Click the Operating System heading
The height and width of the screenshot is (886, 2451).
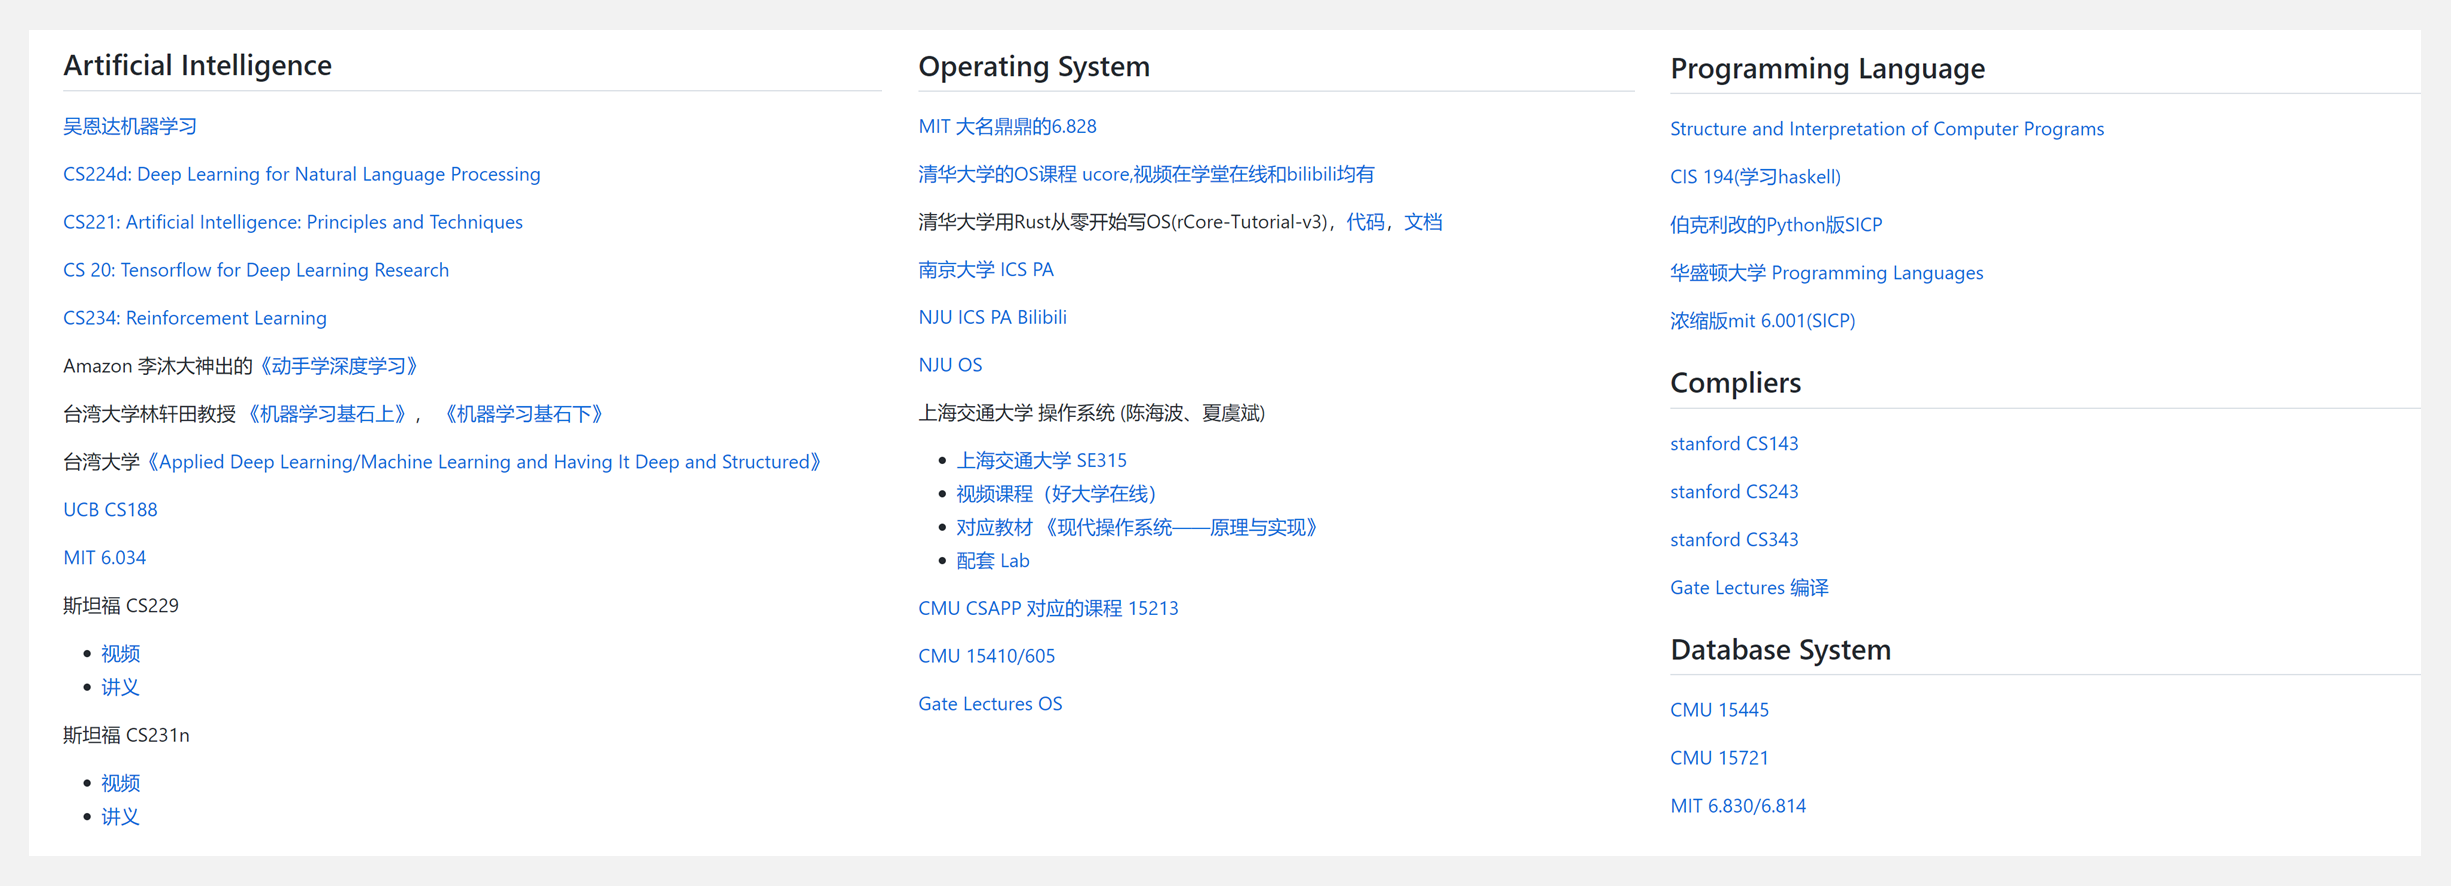[x=1034, y=66]
